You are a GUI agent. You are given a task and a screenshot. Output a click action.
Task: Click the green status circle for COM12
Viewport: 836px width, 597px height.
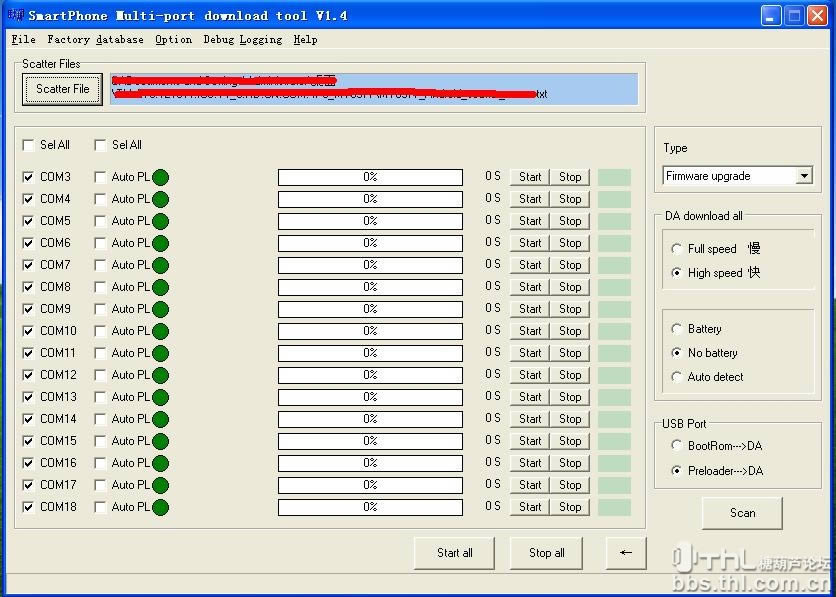coord(160,375)
